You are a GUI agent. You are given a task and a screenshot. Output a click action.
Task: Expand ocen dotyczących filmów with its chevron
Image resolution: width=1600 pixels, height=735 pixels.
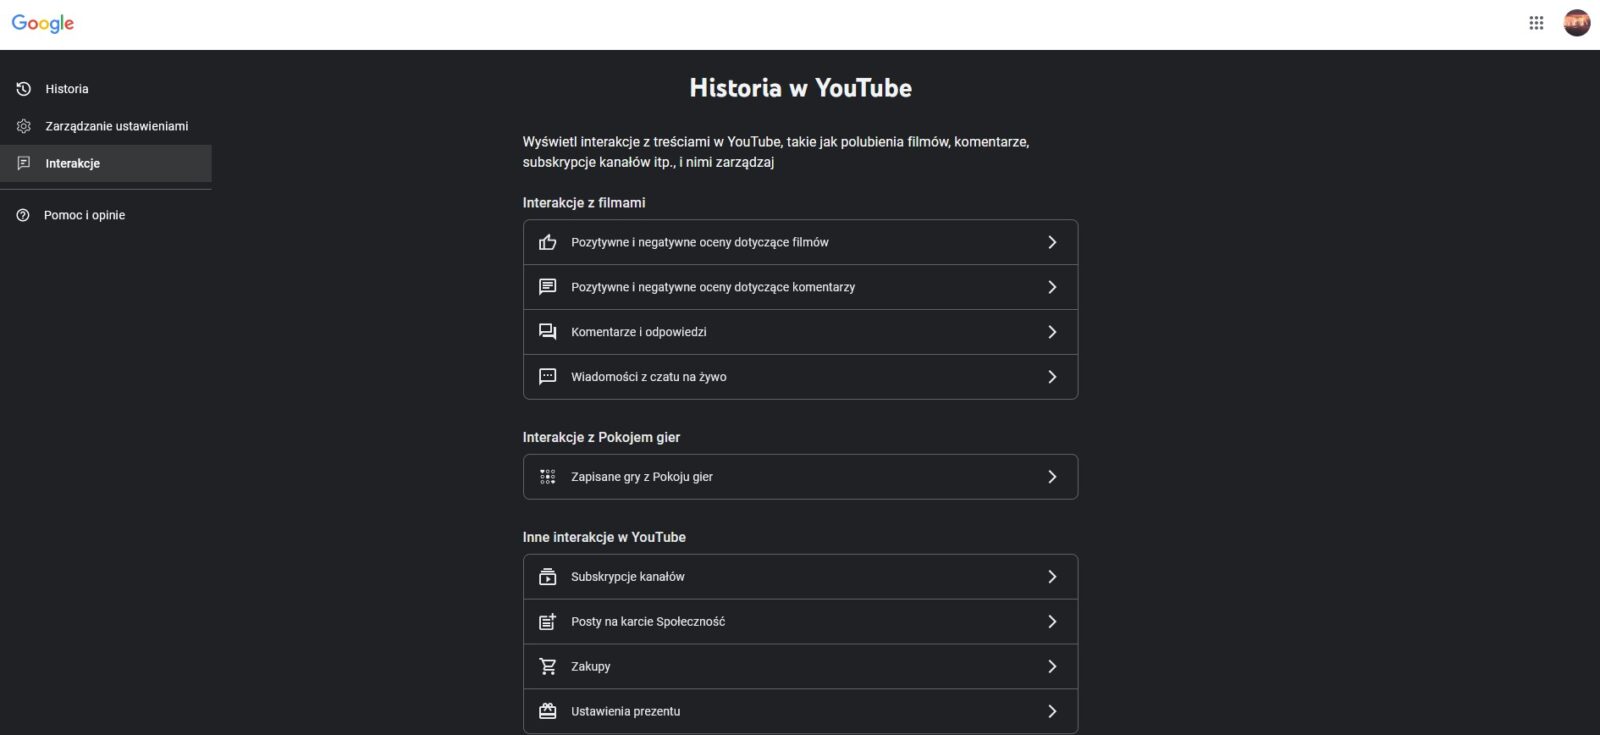(1052, 241)
